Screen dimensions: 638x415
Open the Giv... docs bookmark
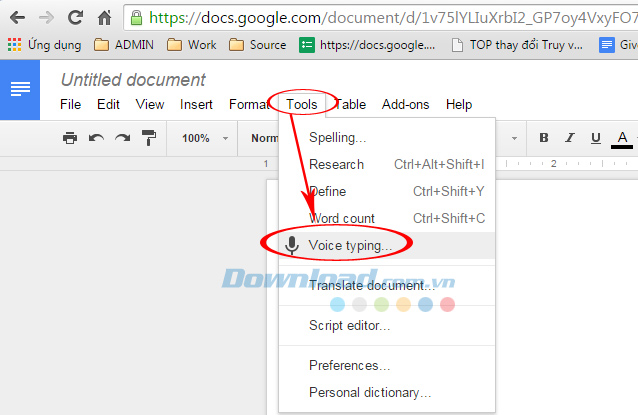coord(618,45)
